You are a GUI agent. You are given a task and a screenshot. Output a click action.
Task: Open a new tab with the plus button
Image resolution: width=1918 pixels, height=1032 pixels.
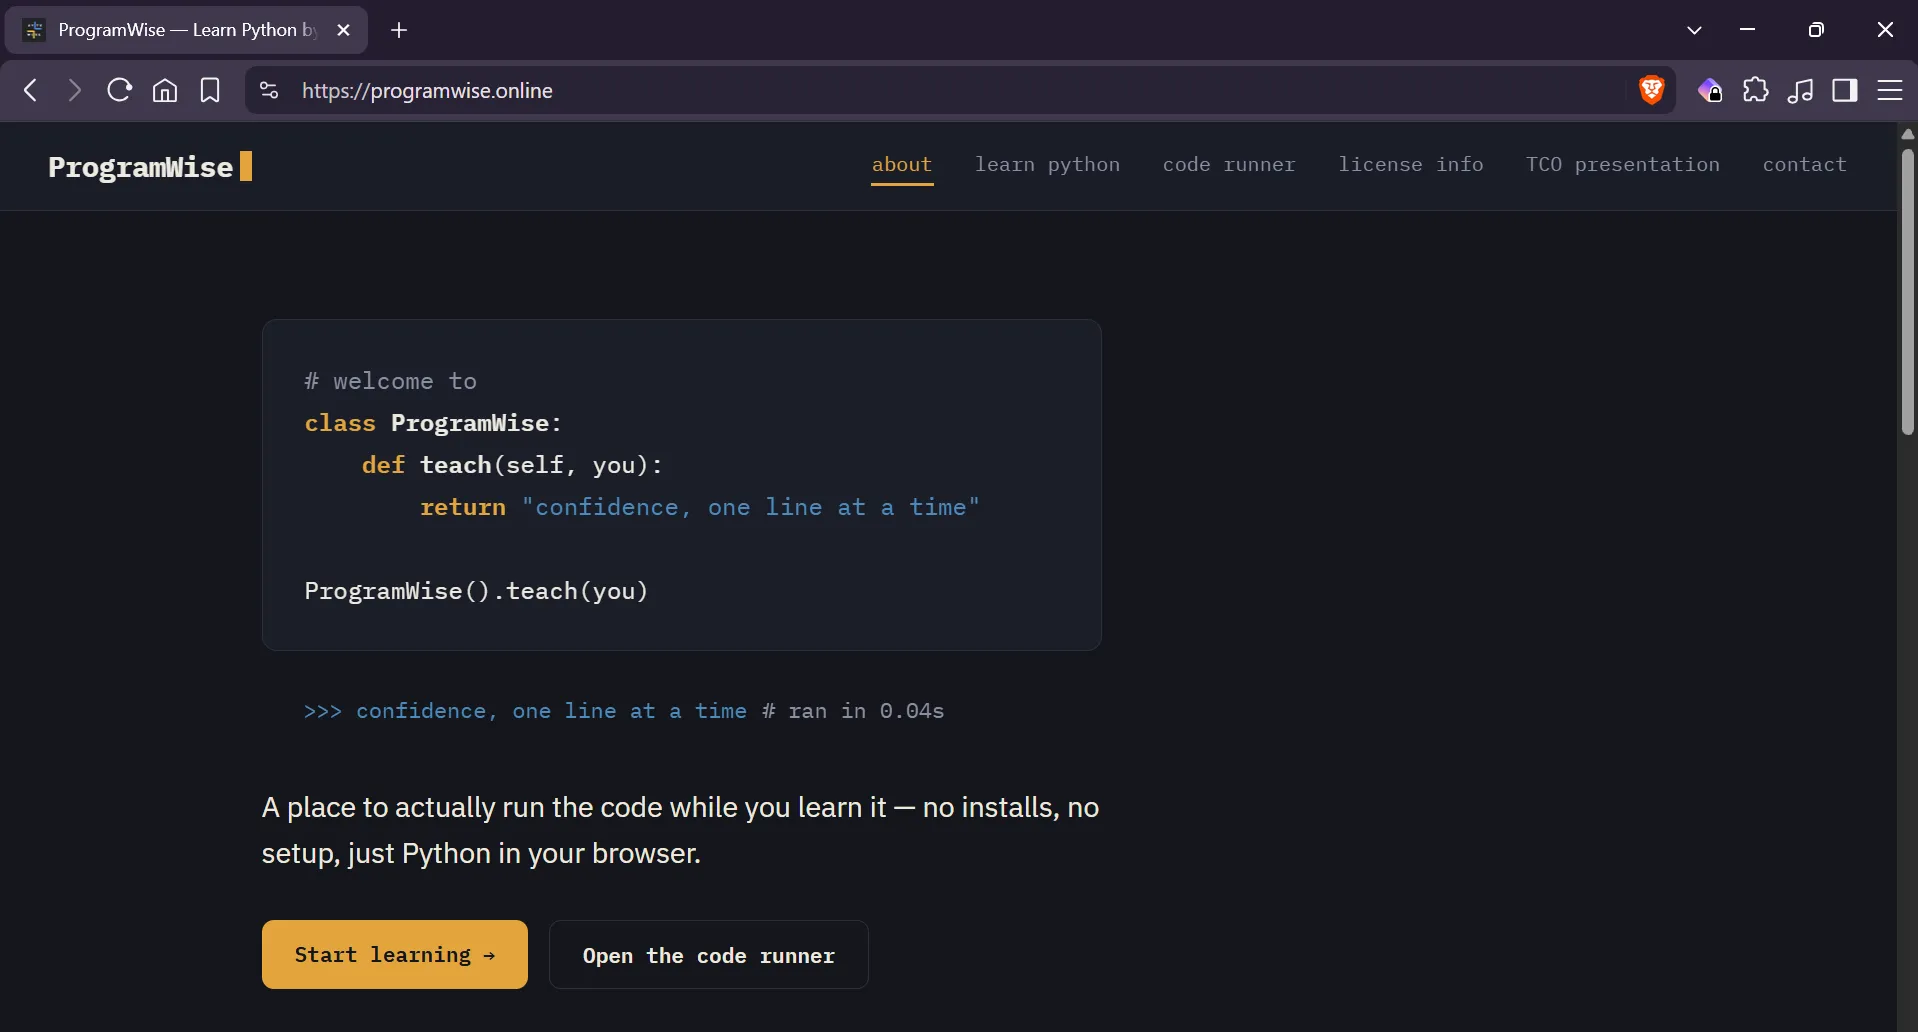399,30
